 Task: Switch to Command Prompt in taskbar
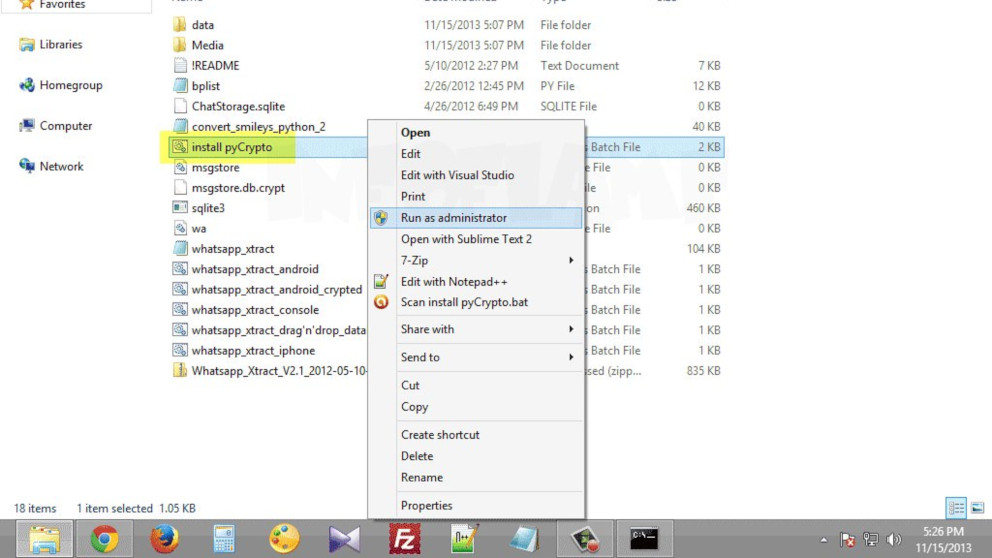tap(644, 540)
